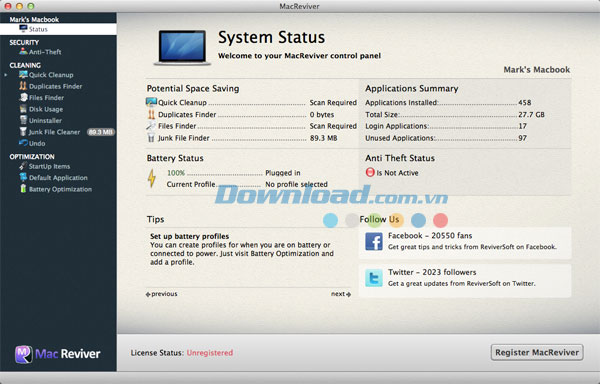Show the next tip

point(341,294)
